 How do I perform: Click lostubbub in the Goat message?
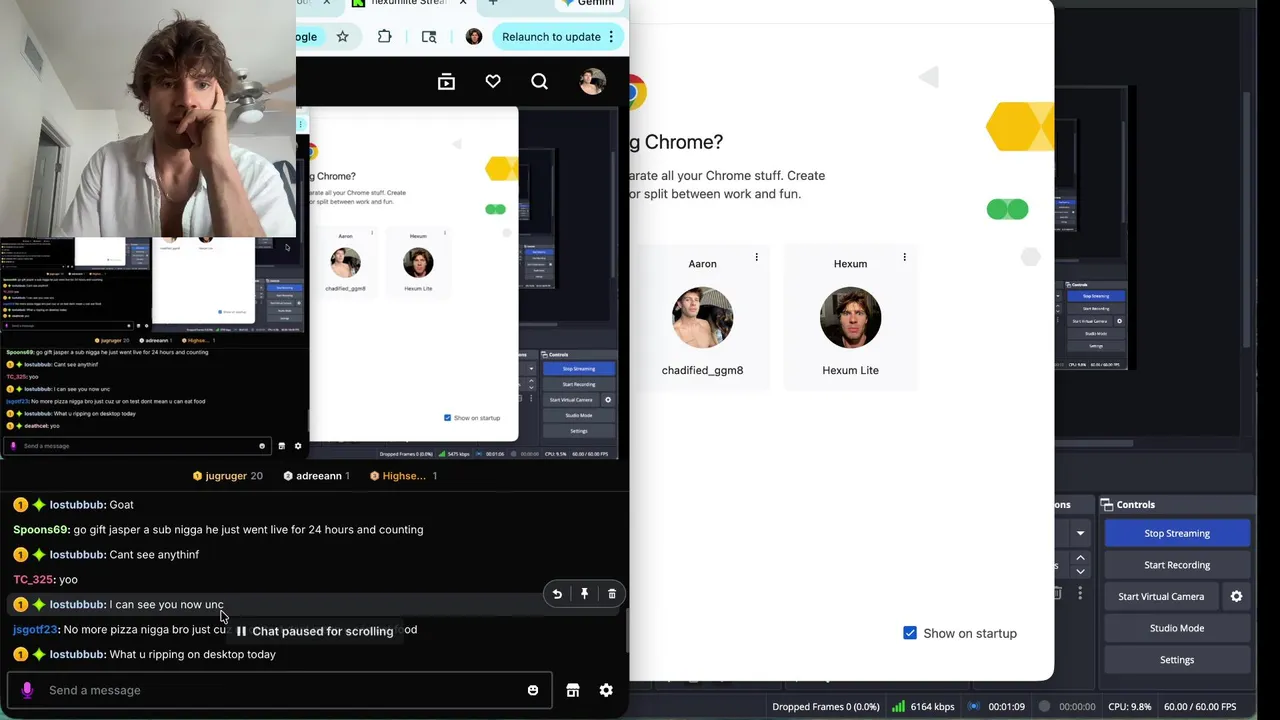coord(77,505)
